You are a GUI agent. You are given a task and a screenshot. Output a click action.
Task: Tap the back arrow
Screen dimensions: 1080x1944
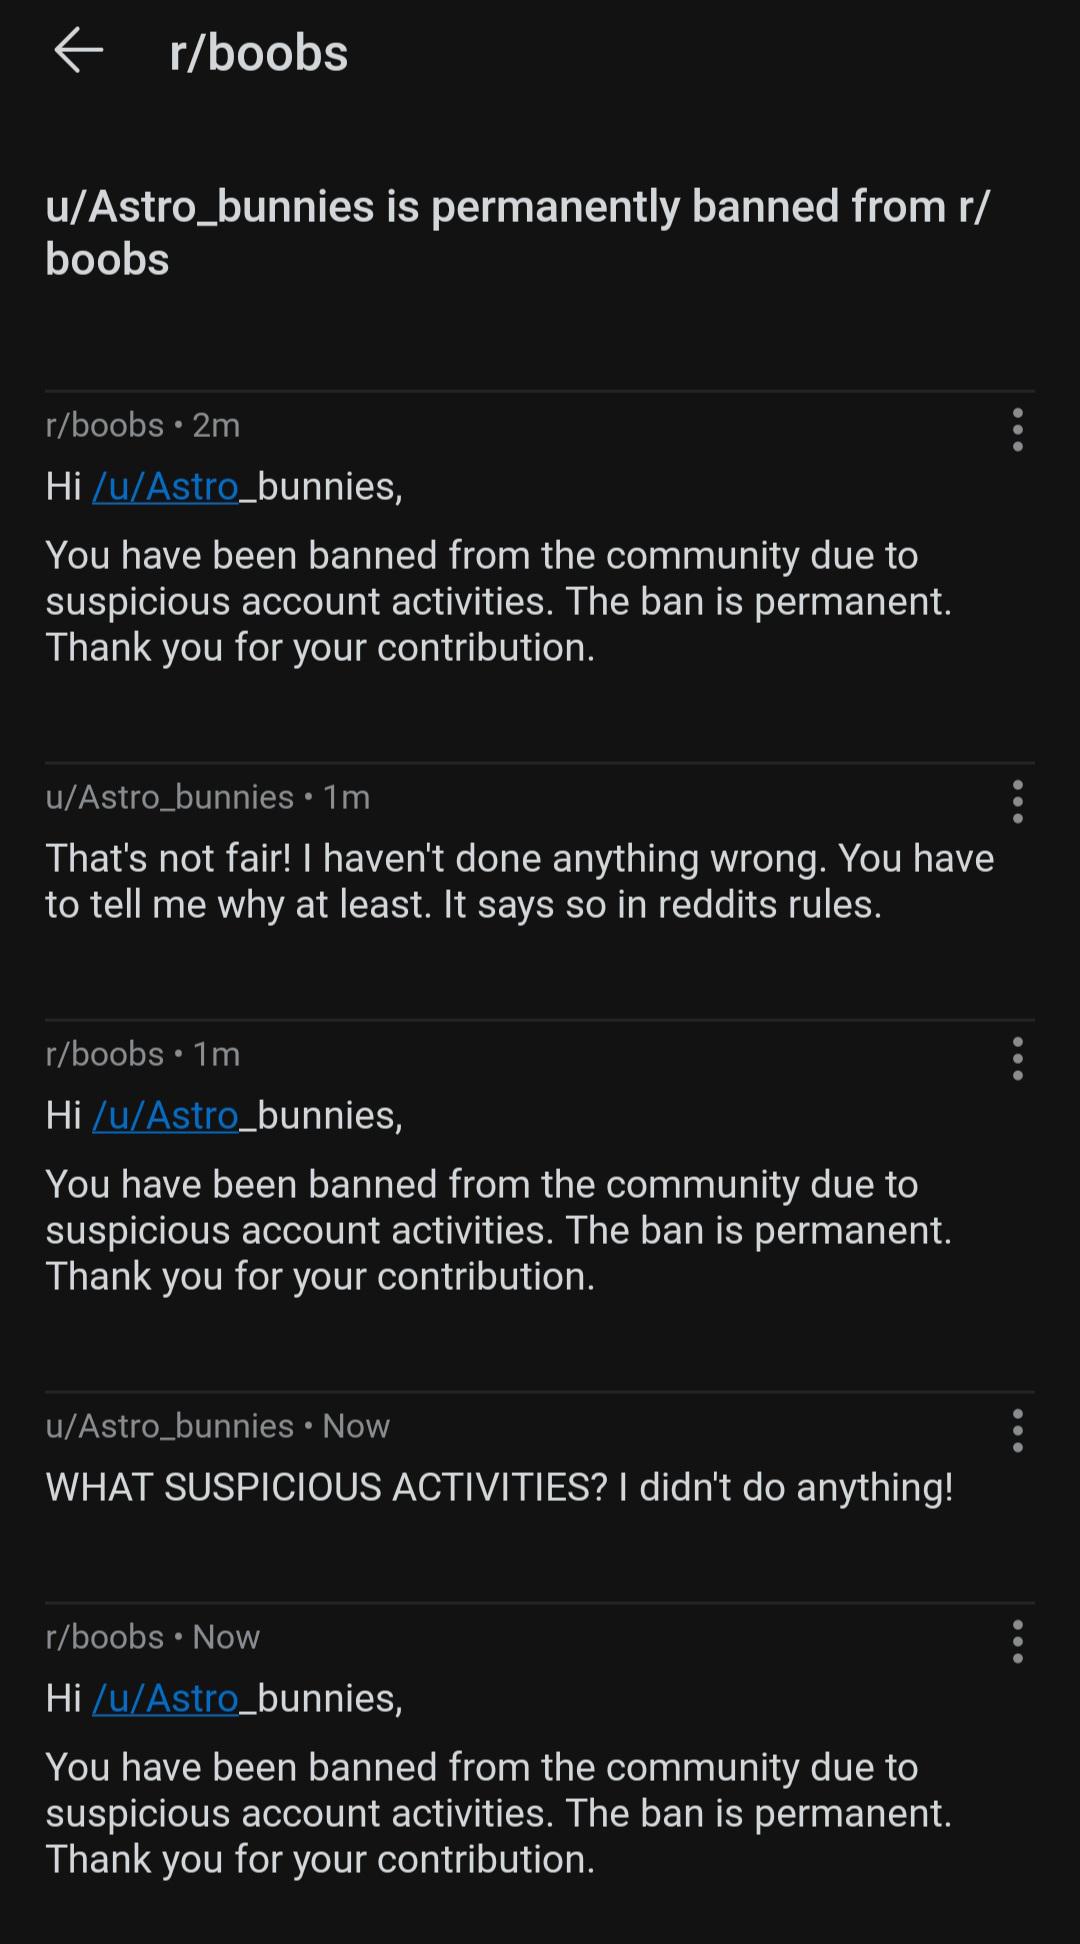(x=79, y=51)
